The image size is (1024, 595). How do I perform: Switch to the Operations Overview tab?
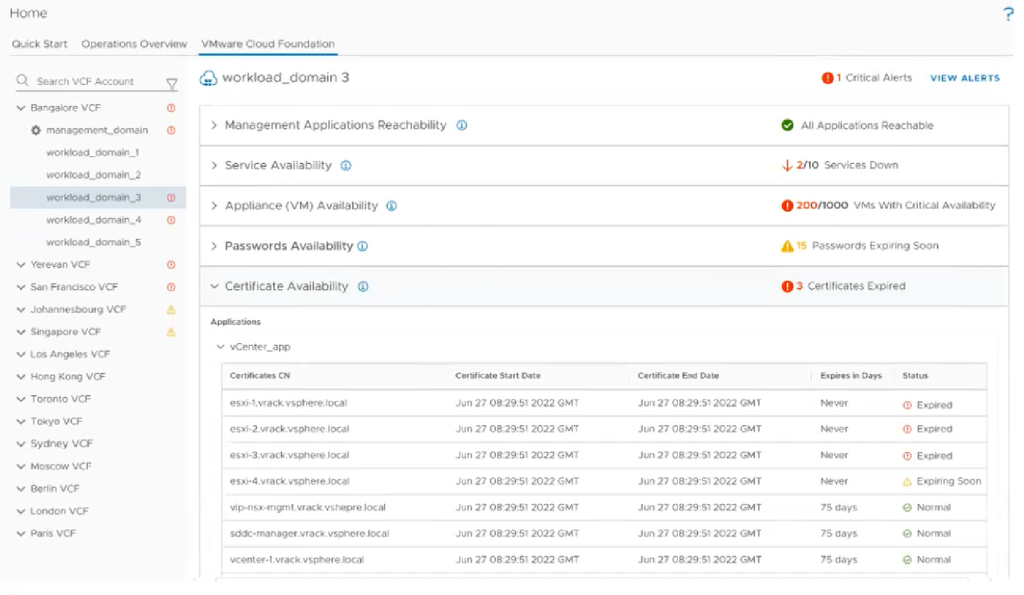click(134, 44)
